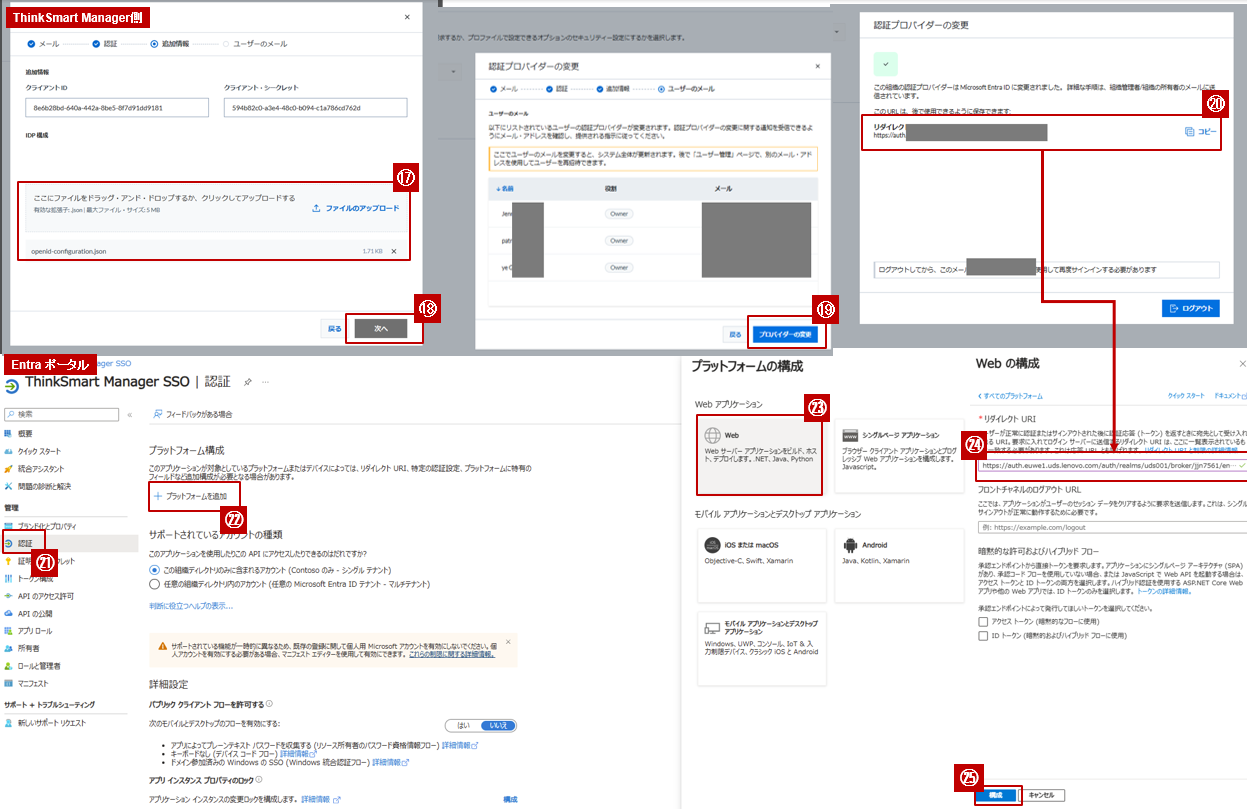This screenshot has width=1247, height=809.
Task: Dismiss the orange warning banner
Action: [x=508, y=641]
